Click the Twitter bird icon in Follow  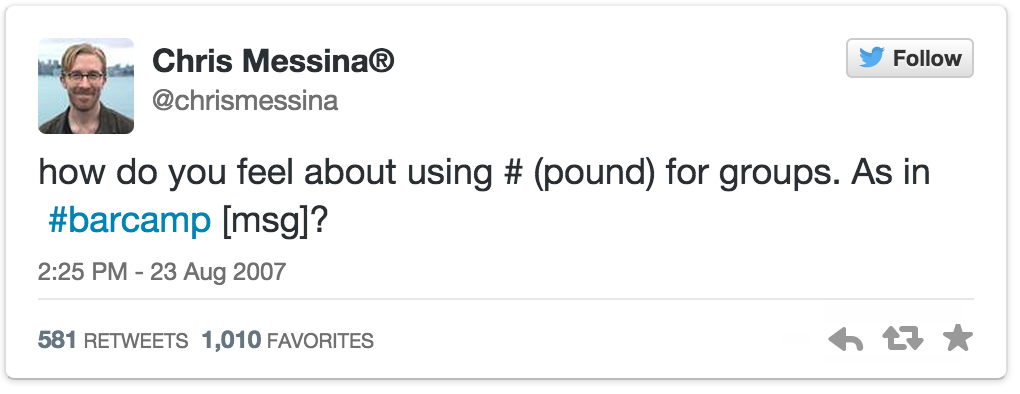[x=872, y=58]
